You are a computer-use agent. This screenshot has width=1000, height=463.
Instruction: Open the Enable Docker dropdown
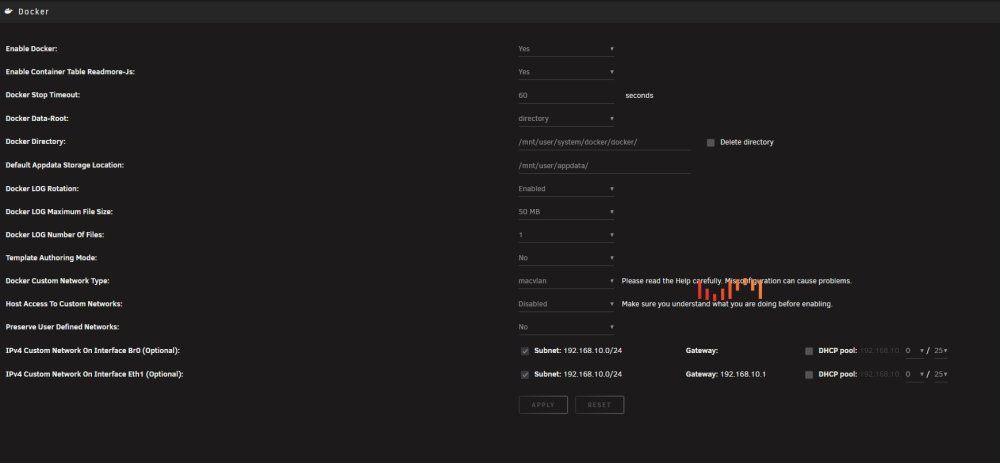pyautogui.click(x=566, y=48)
